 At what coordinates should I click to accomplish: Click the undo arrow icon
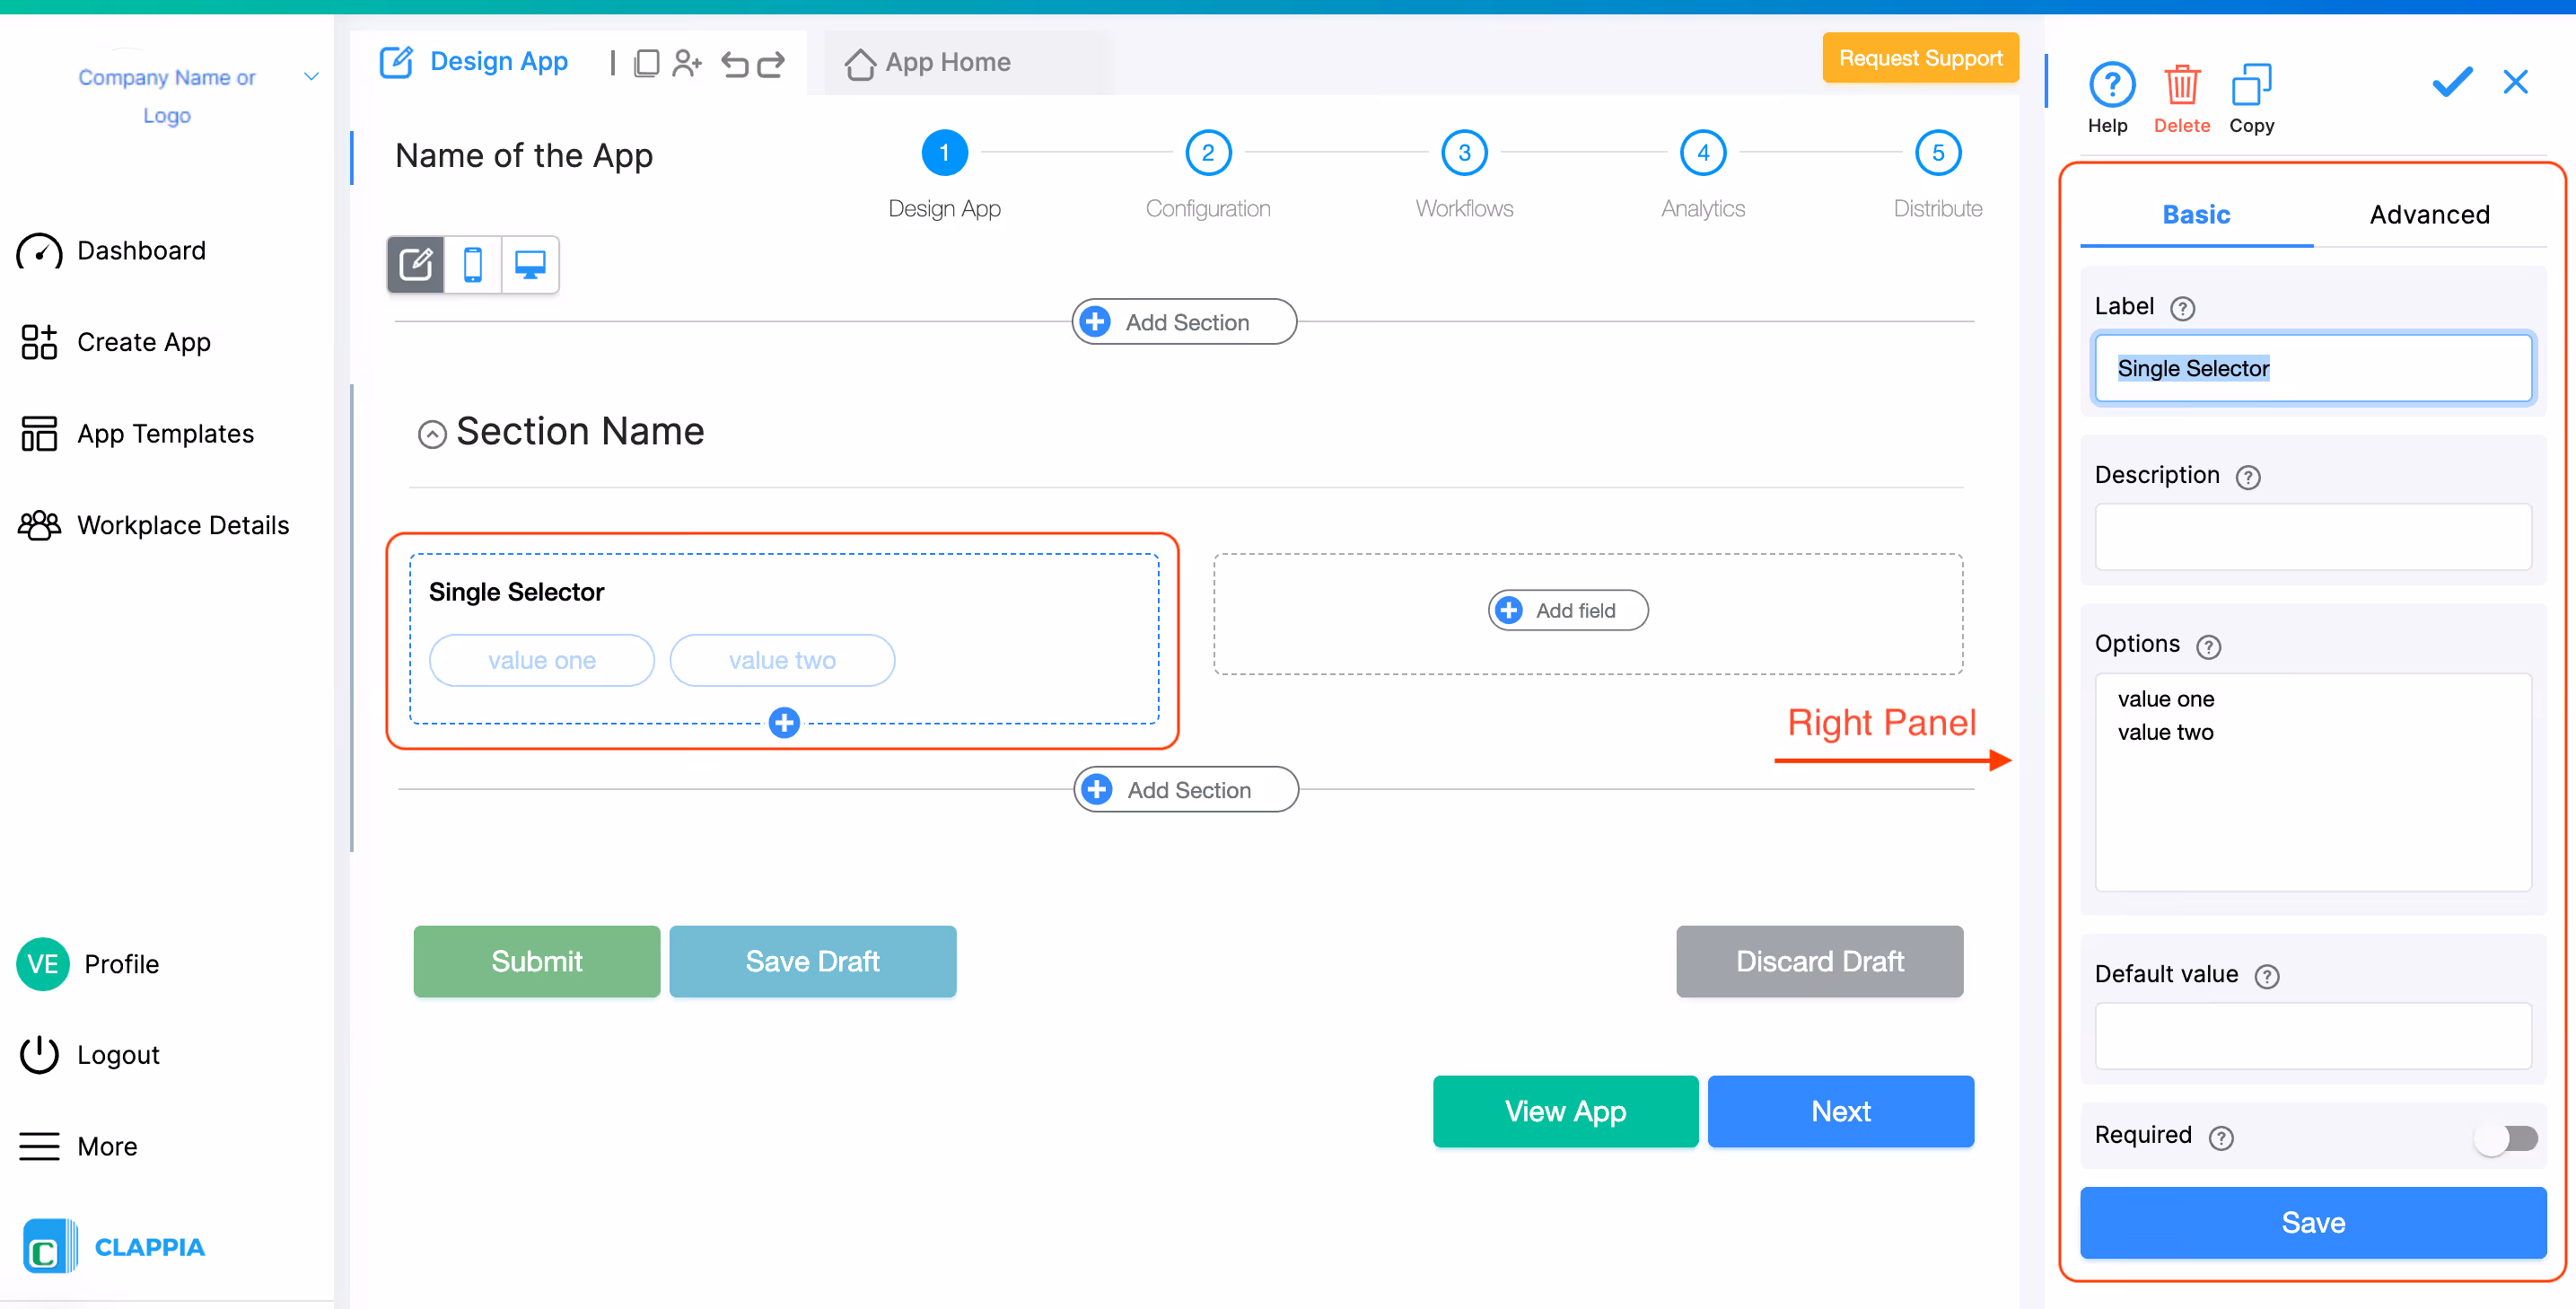click(734, 64)
